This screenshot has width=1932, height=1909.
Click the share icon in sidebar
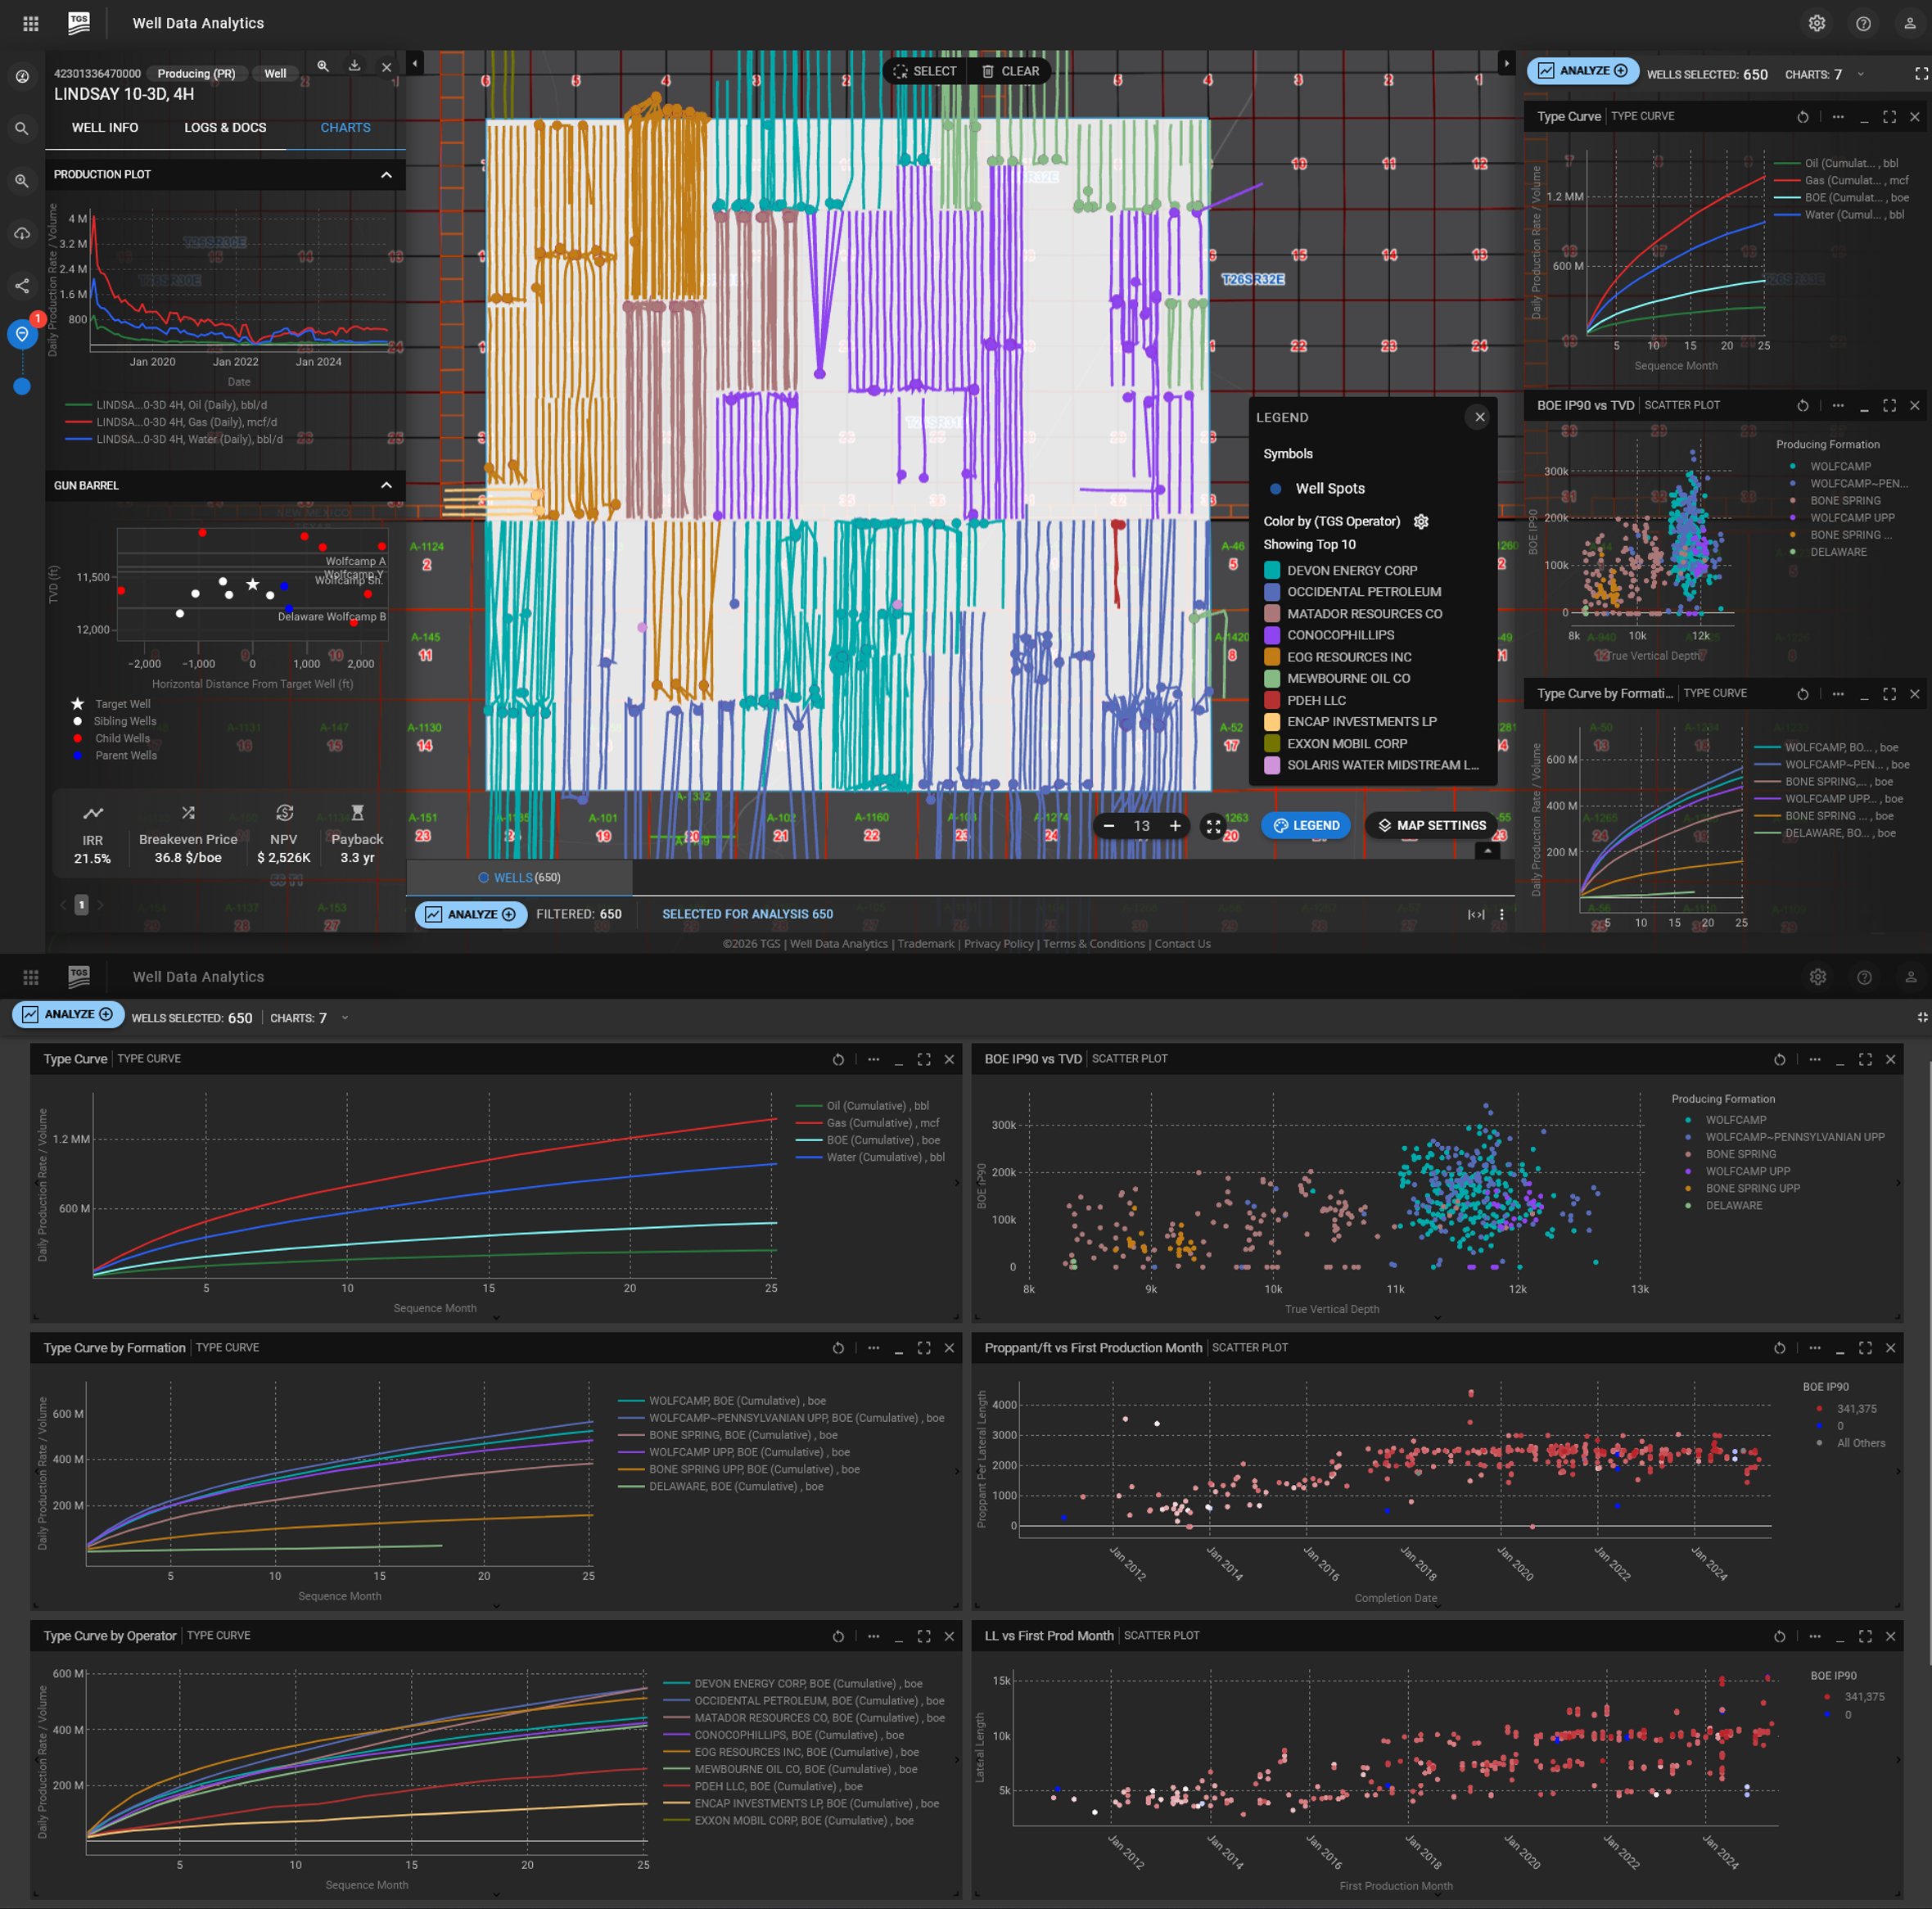point(22,286)
